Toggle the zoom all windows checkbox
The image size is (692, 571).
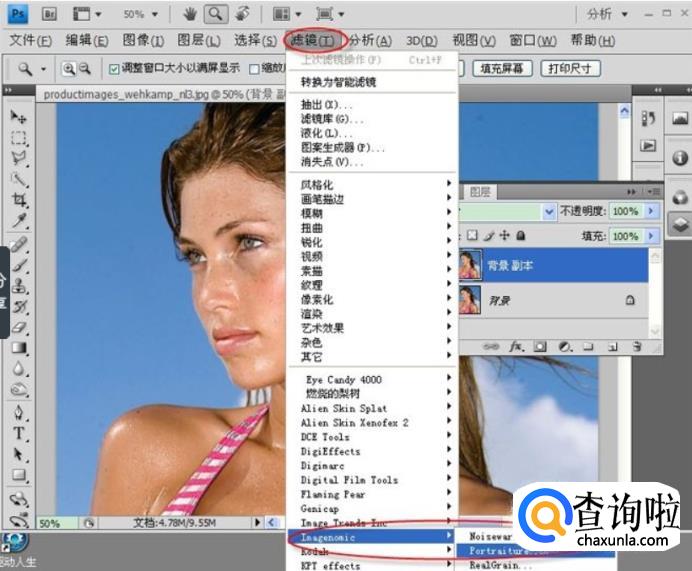pyautogui.click(x=254, y=69)
